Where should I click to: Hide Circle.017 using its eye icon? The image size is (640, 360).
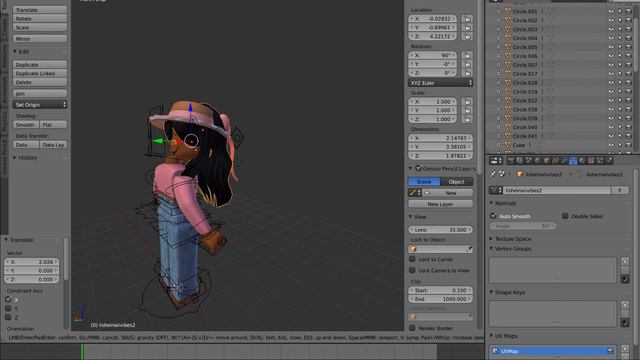click(611, 73)
